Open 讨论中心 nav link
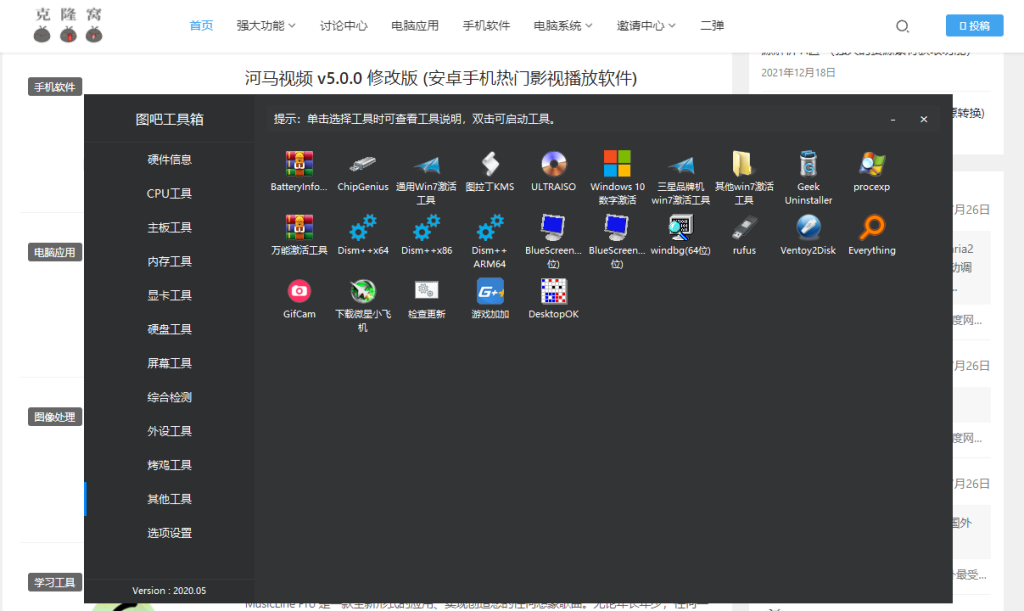Image resolution: width=1024 pixels, height=611 pixels. [x=344, y=25]
